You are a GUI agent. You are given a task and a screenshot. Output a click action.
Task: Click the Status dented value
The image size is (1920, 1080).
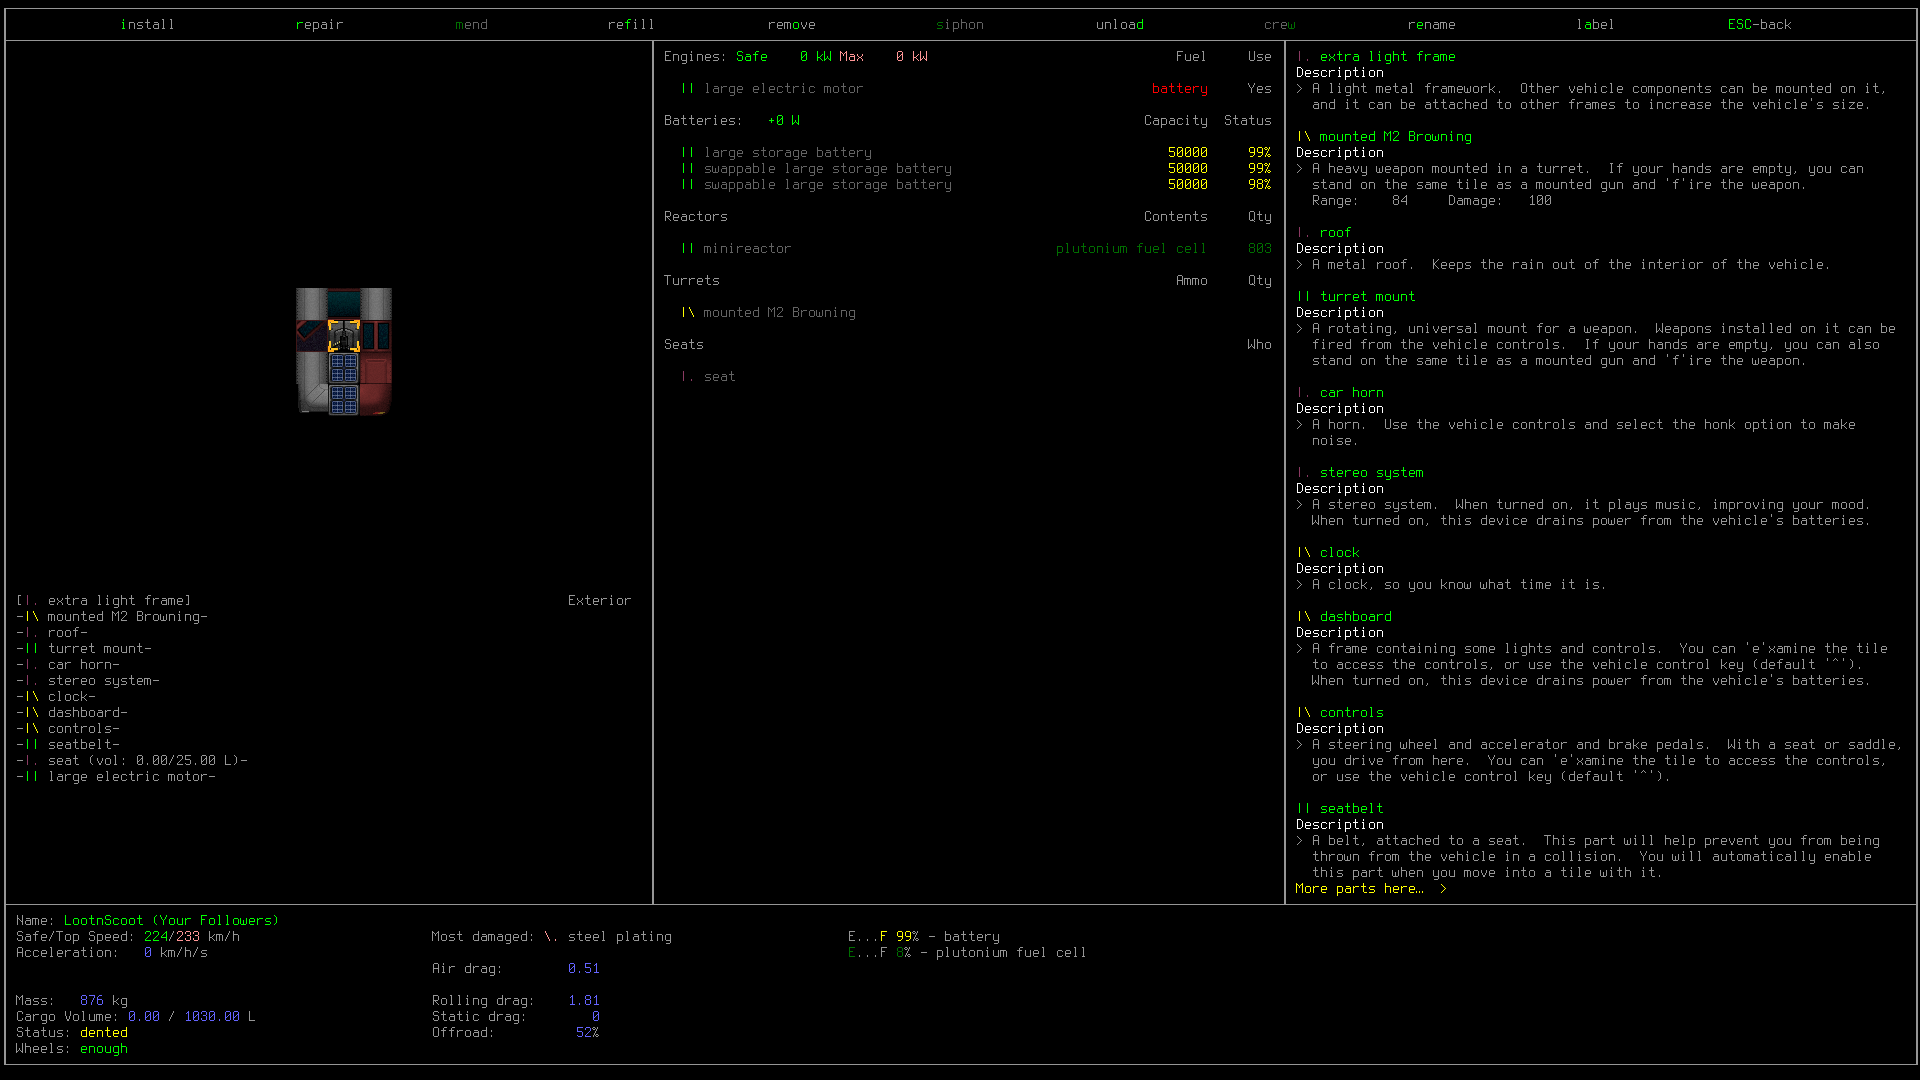point(104,1033)
